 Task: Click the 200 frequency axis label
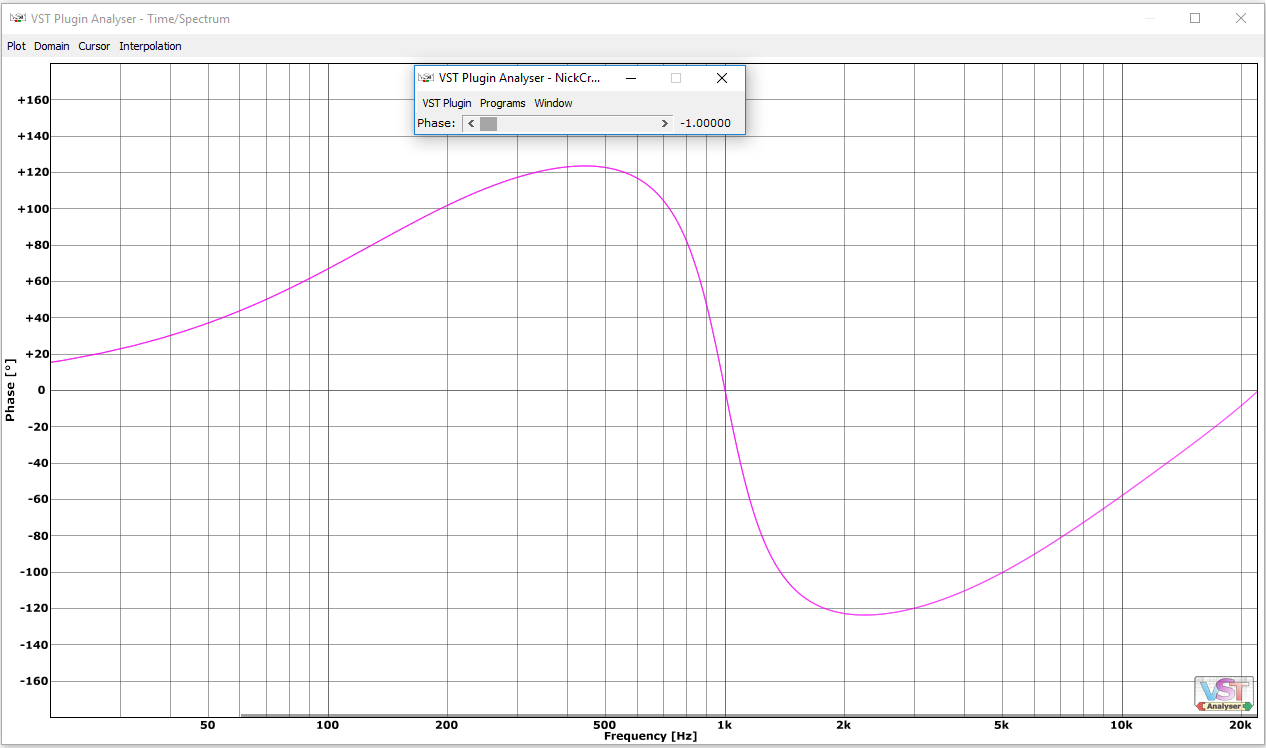tap(446, 725)
